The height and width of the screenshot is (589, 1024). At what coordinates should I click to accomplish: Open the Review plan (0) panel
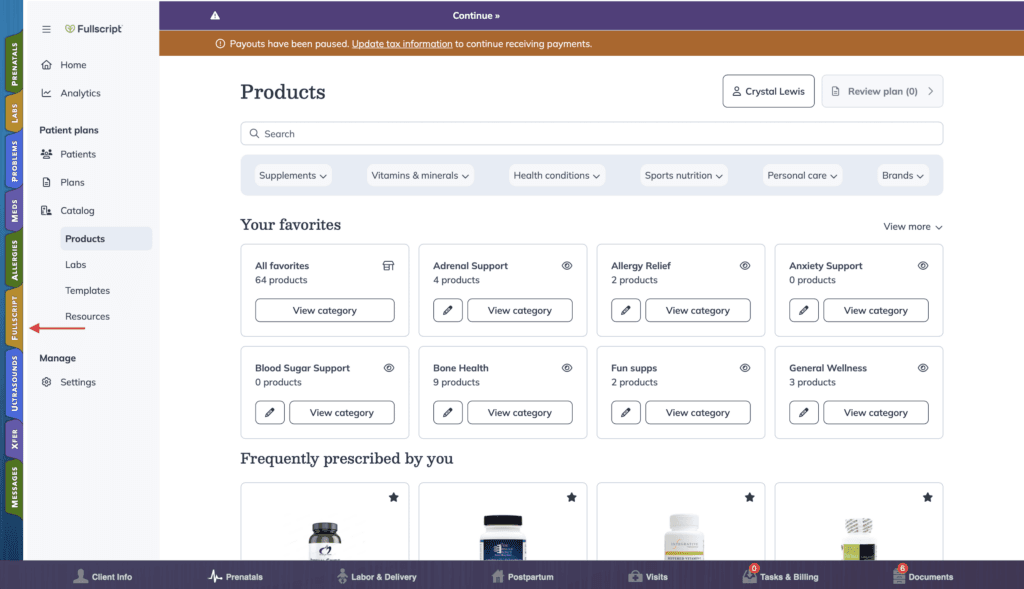pos(882,91)
